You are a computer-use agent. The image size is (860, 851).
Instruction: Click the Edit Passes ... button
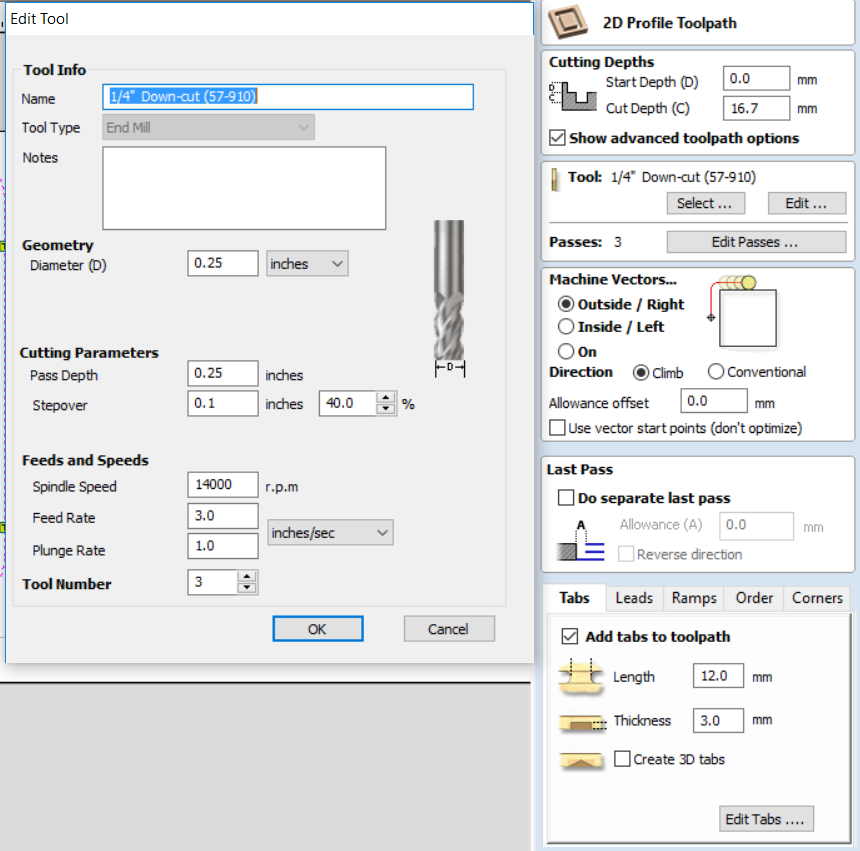pos(756,242)
